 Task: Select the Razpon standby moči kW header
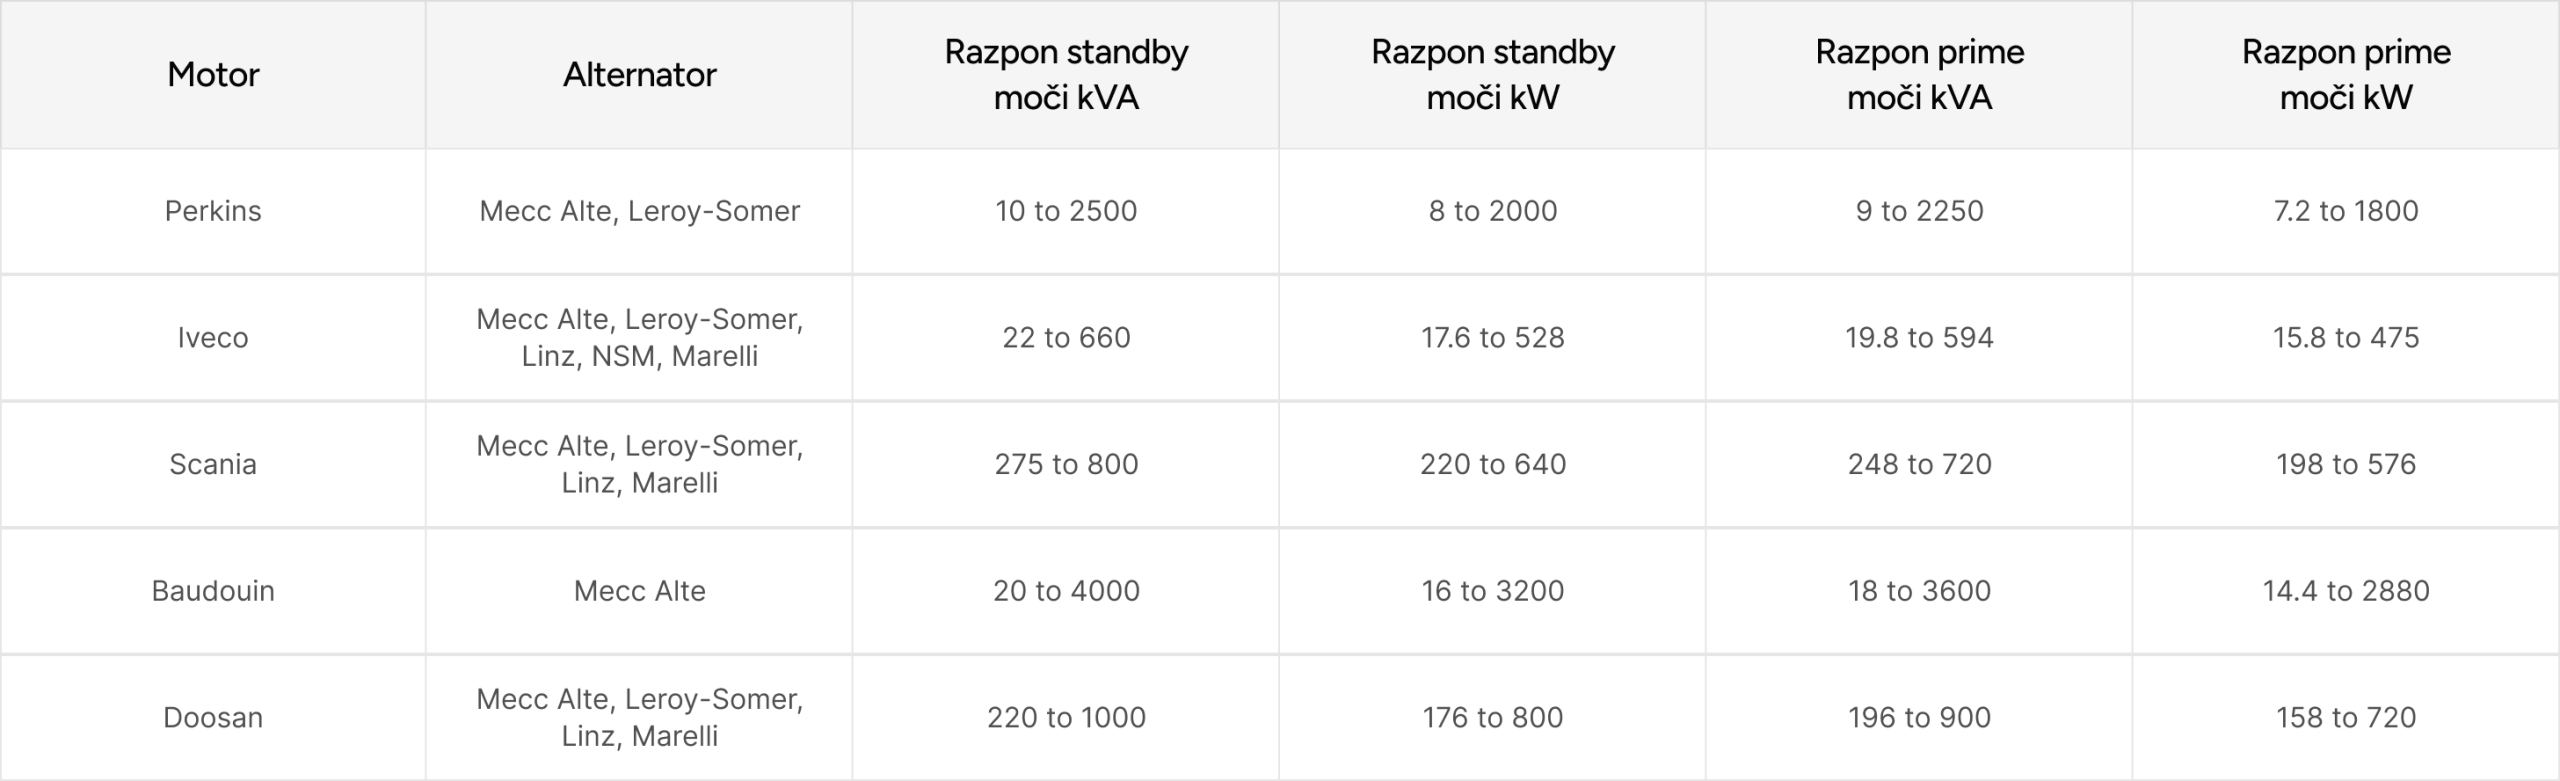pos(1492,75)
